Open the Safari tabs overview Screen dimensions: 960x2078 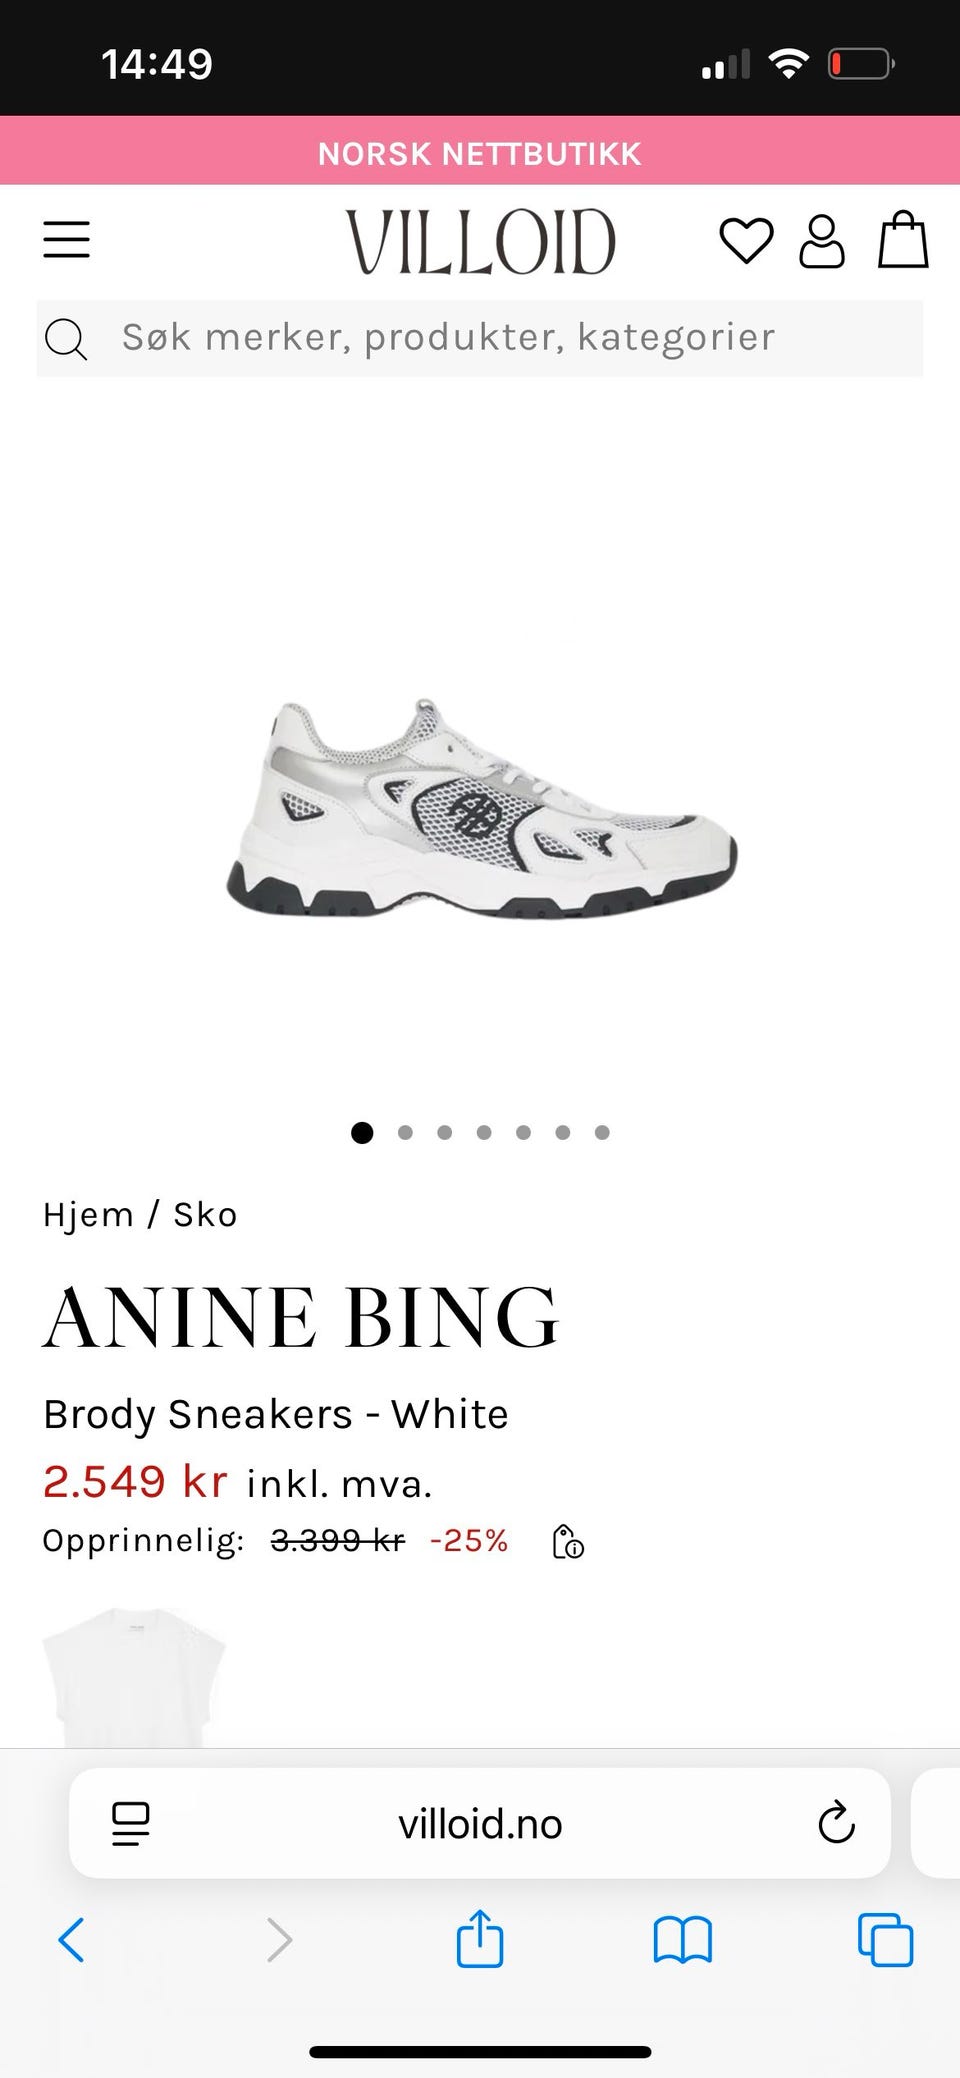[885, 1940]
